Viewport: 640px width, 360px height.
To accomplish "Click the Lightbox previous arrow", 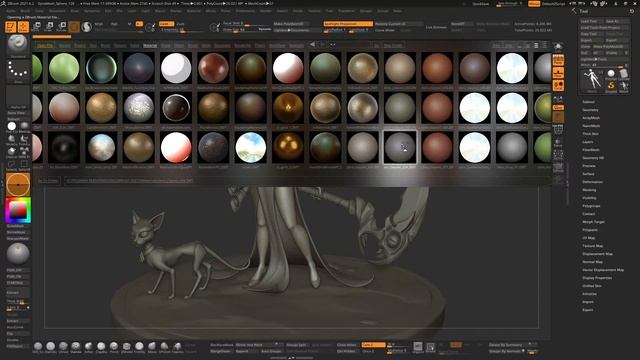I will (312, 44).
